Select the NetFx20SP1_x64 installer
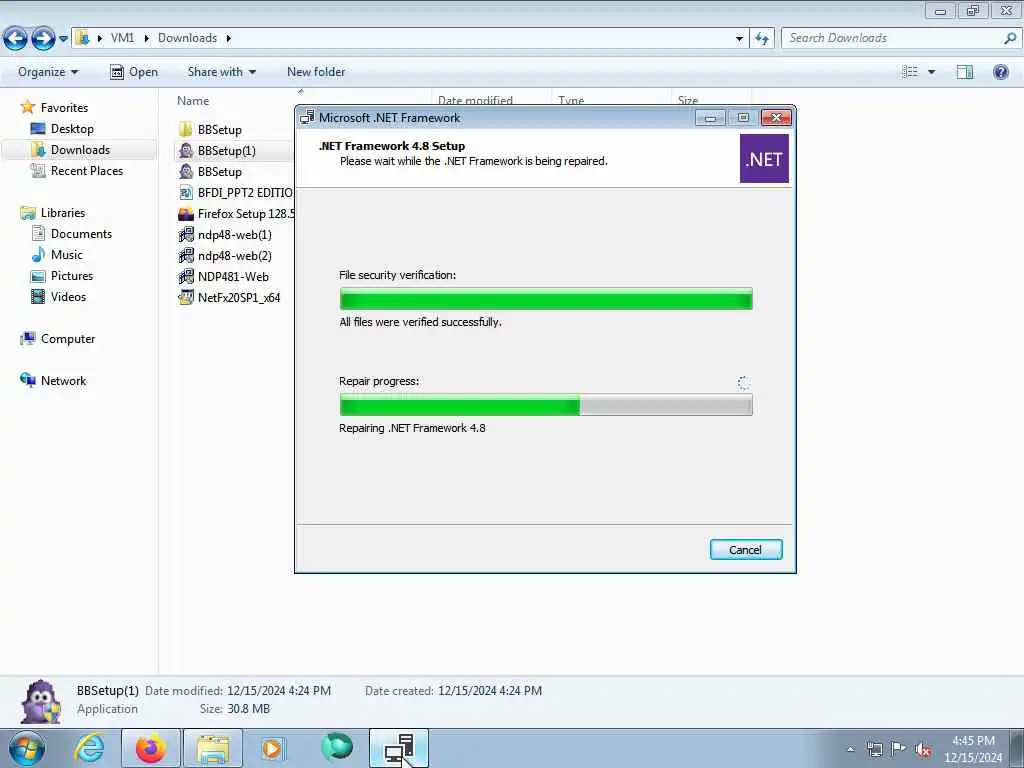 tap(238, 297)
